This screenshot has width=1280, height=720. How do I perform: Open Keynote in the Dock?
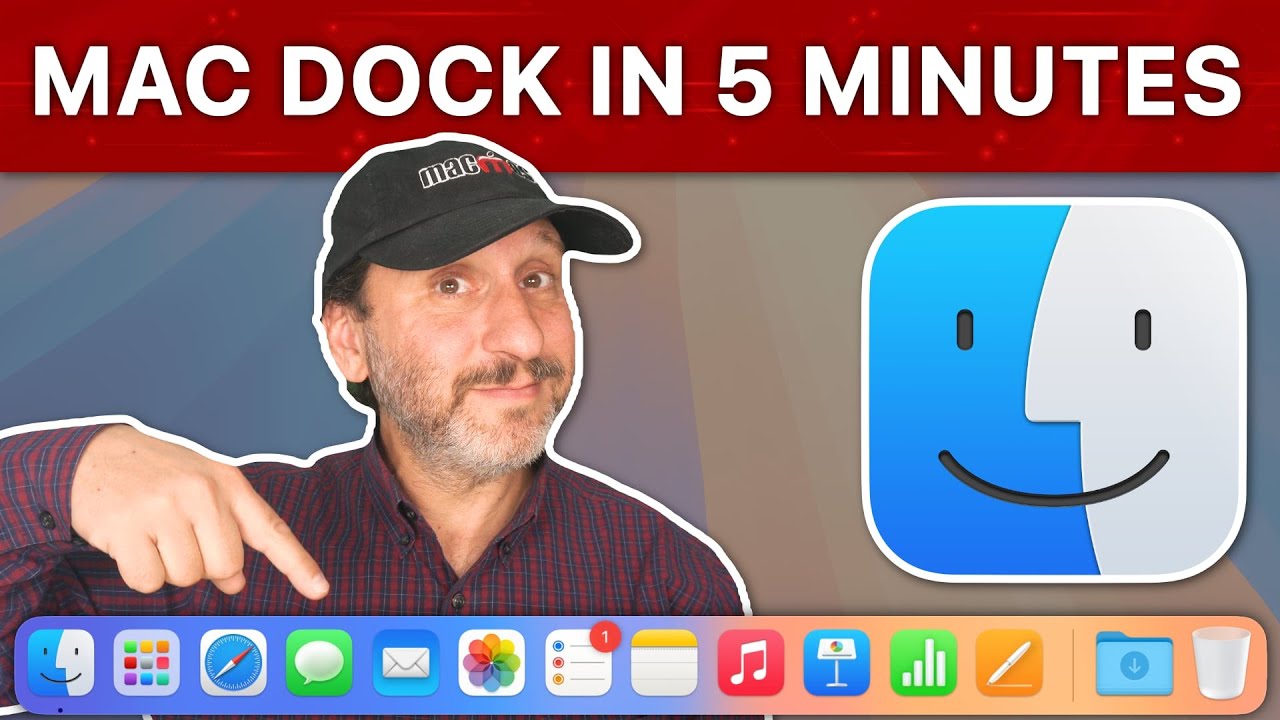point(837,663)
